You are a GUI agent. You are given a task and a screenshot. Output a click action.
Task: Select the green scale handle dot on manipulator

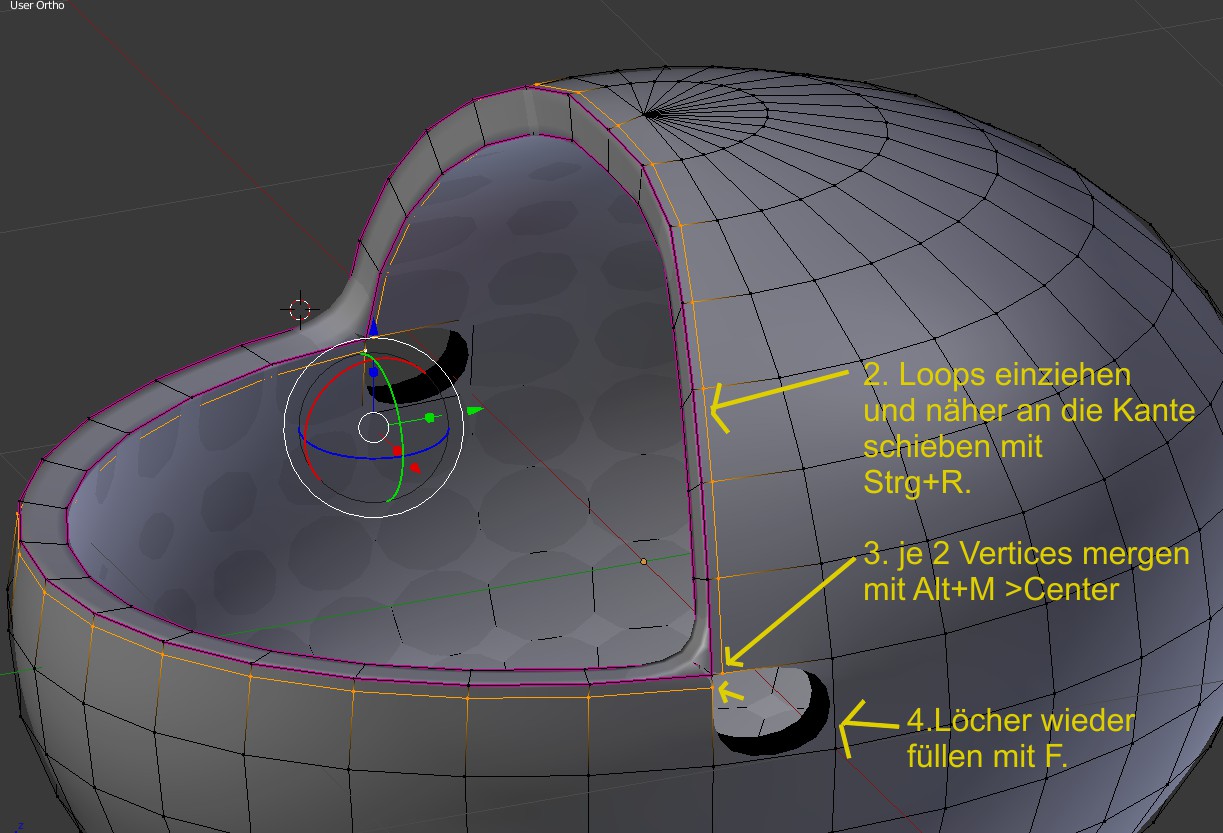pyautogui.click(x=429, y=417)
